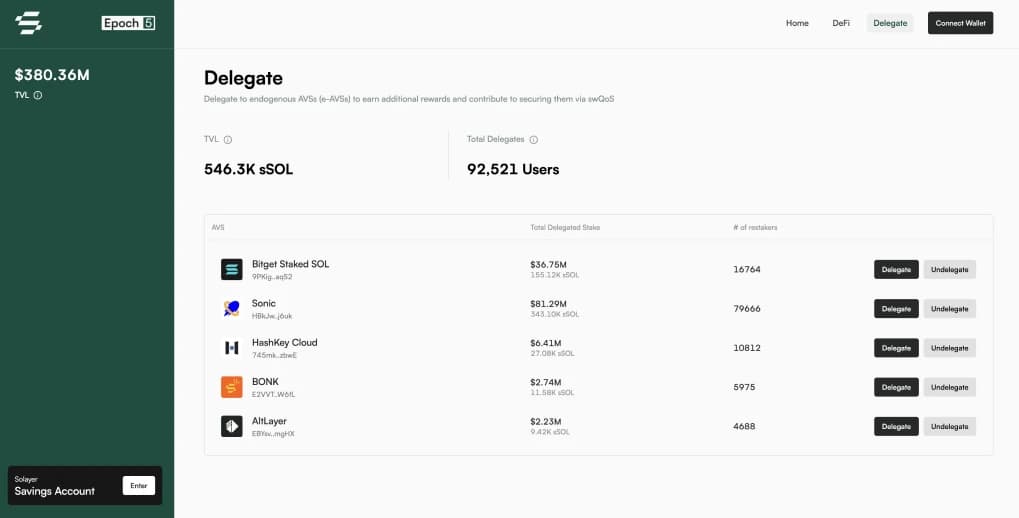1019x518 pixels.
Task: Open the Home menu item
Action: (797, 23)
